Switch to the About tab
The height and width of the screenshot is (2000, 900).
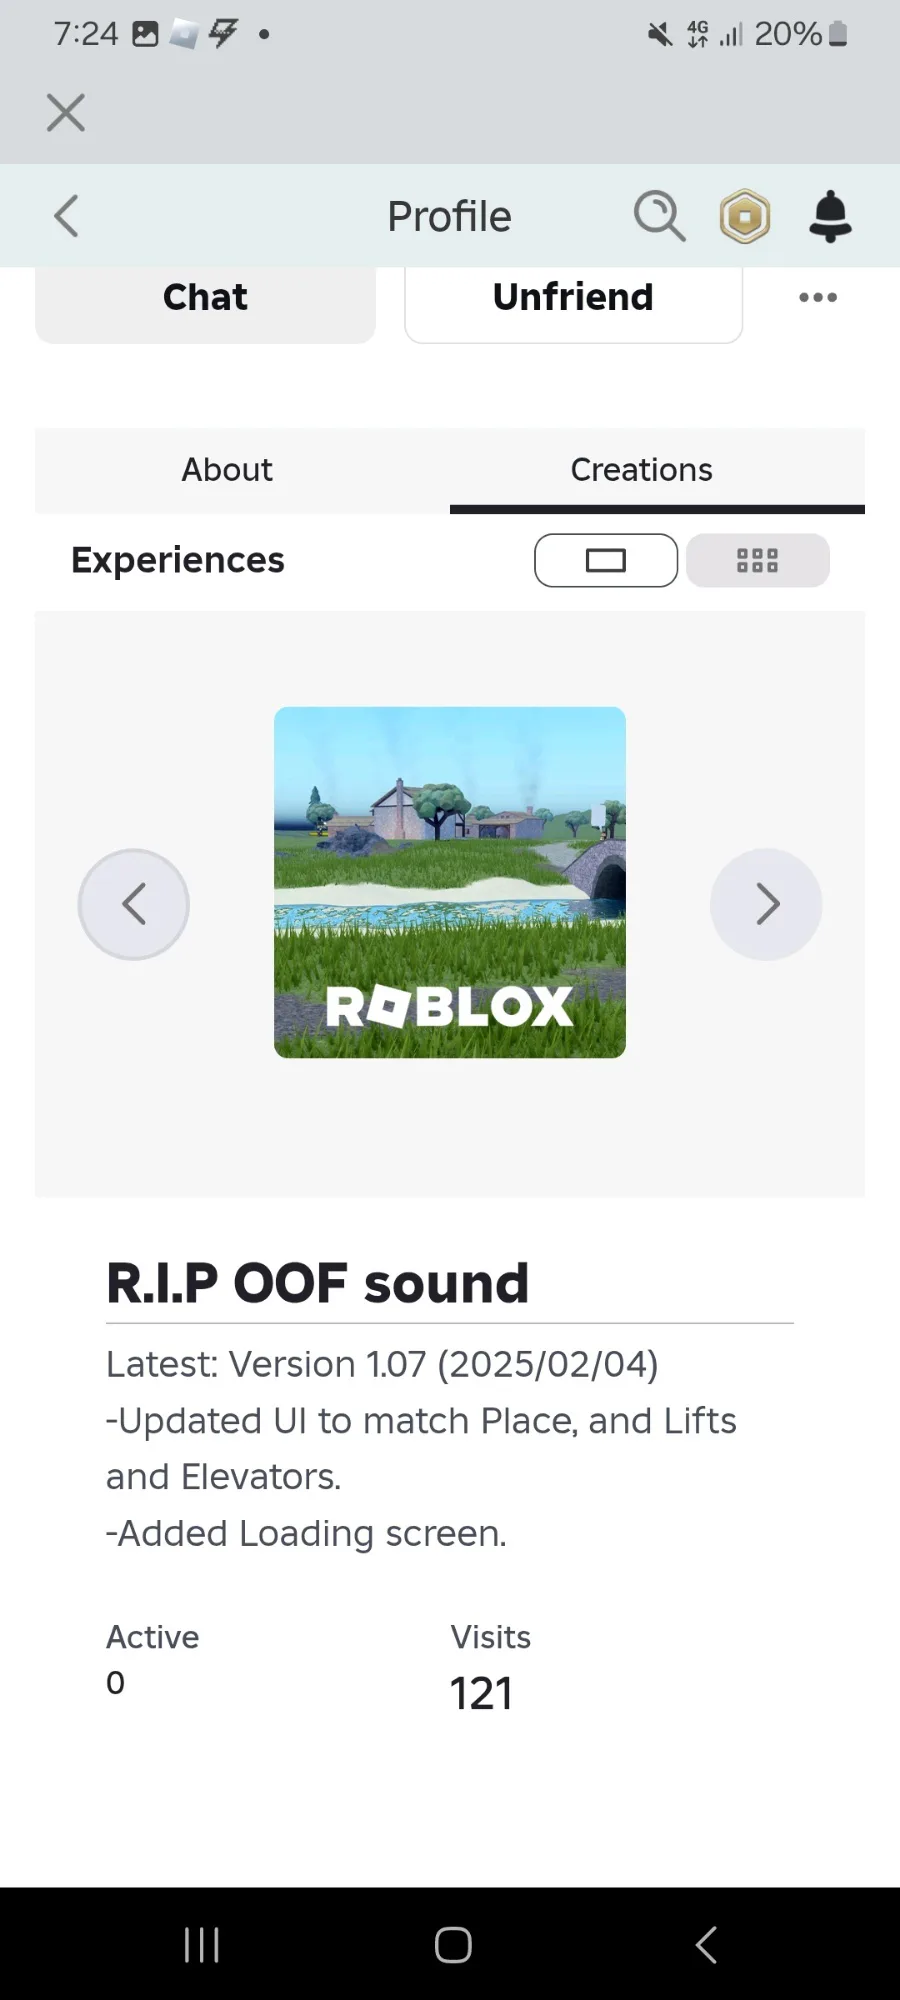[x=227, y=470]
